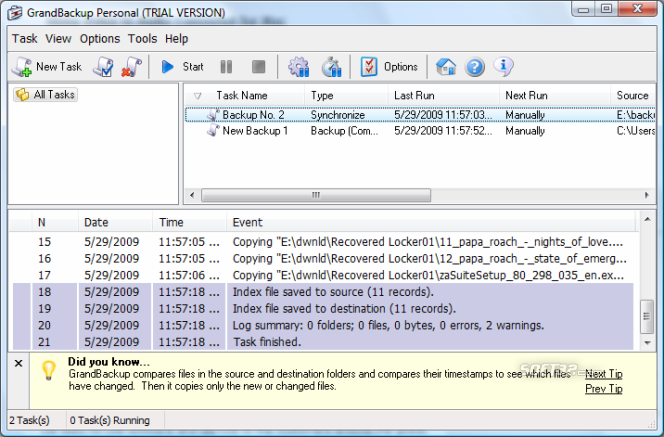Select log entry 17 zaSuiteSetup
This screenshot has width=664, height=437.
click(x=323, y=275)
